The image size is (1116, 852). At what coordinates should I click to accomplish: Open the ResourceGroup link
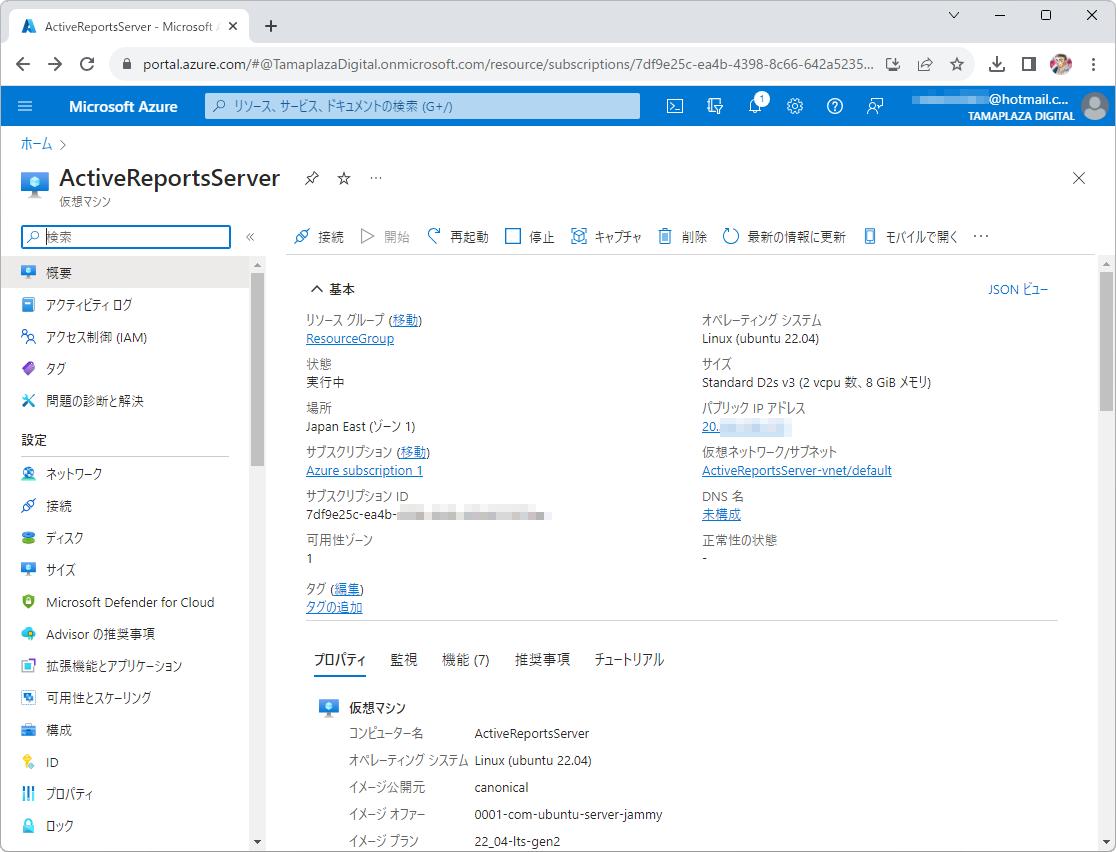coord(349,339)
